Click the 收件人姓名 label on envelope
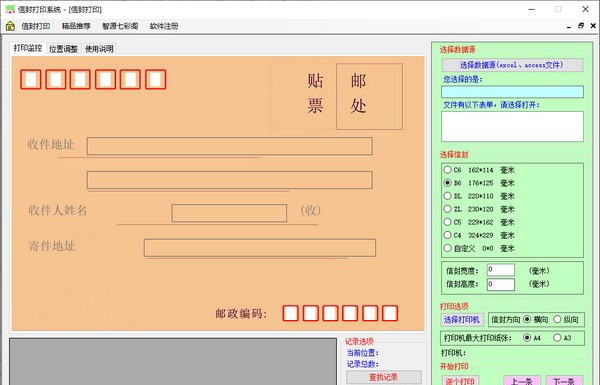The height and width of the screenshot is (385, 600). tap(57, 210)
